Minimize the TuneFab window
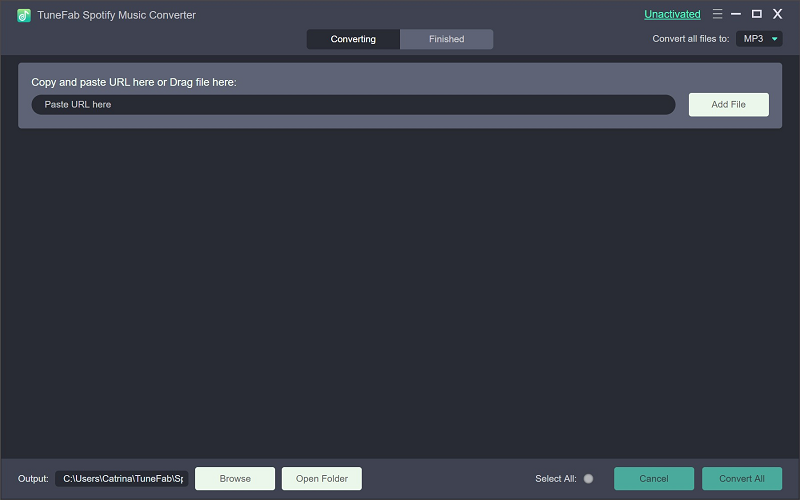 [x=737, y=14]
